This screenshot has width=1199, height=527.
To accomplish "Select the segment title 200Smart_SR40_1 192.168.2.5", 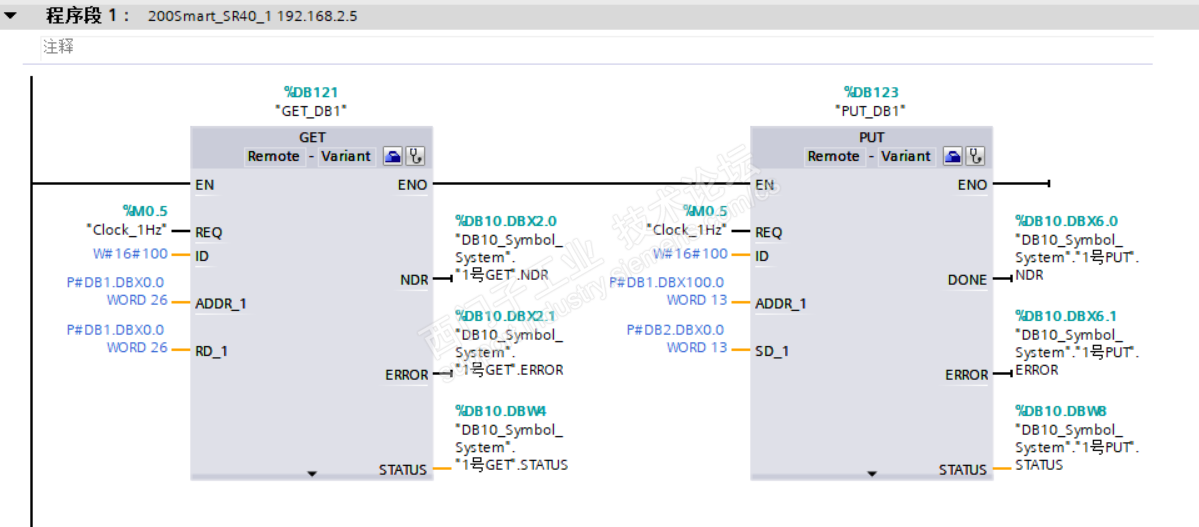I will click(x=252, y=16).
